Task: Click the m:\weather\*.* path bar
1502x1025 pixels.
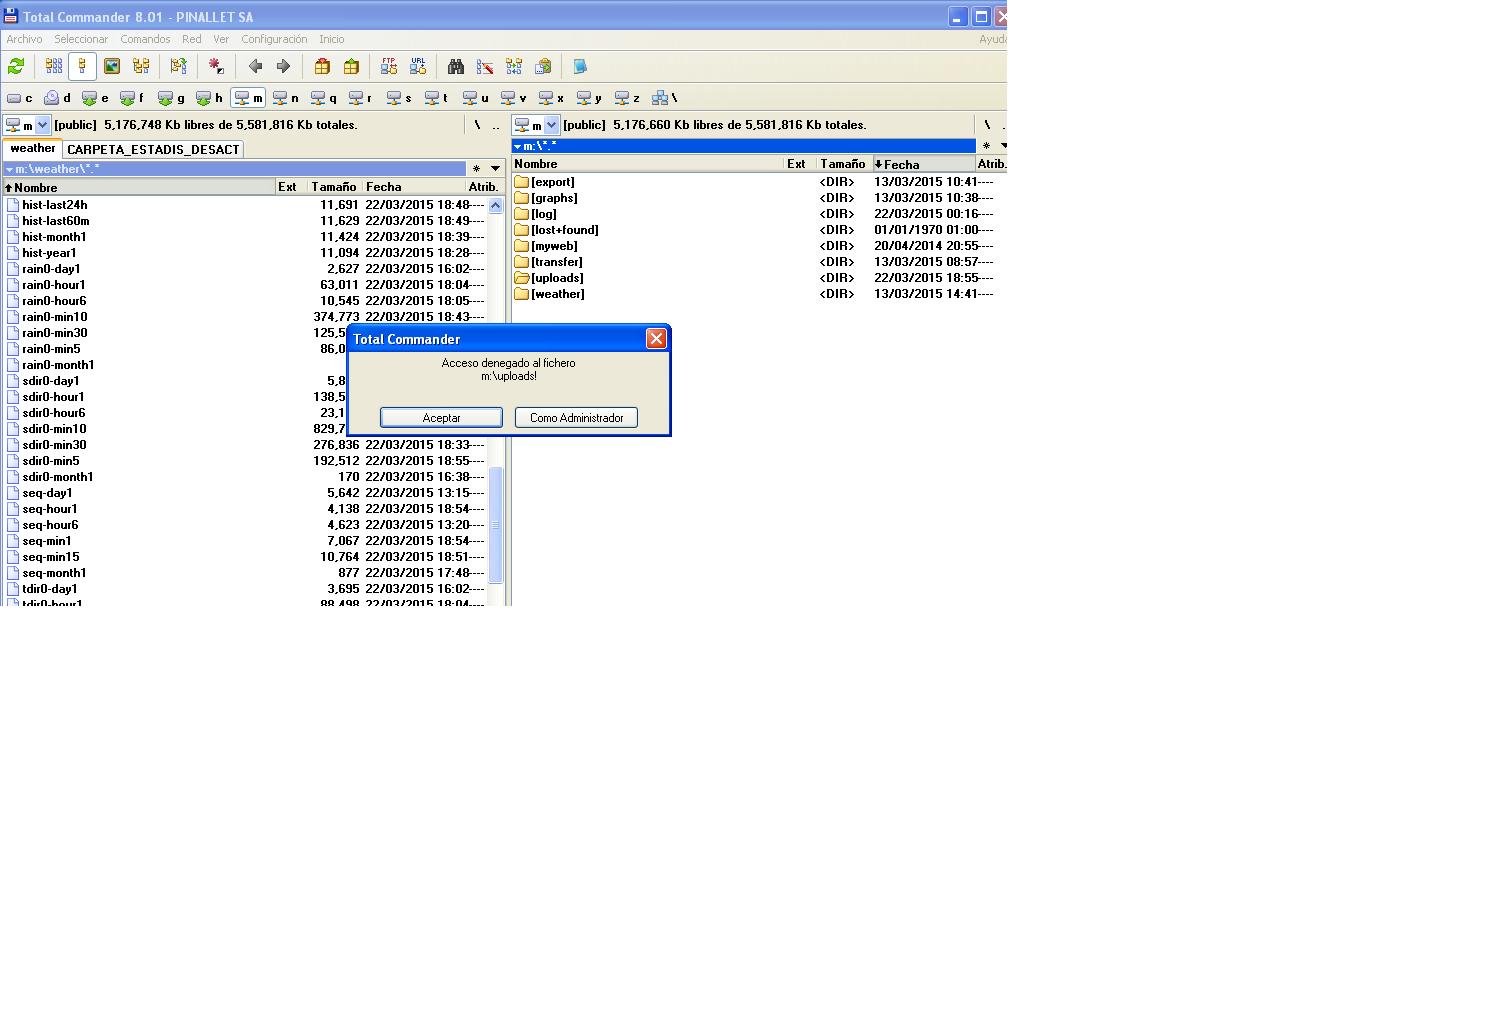Action: click(235, 169)
